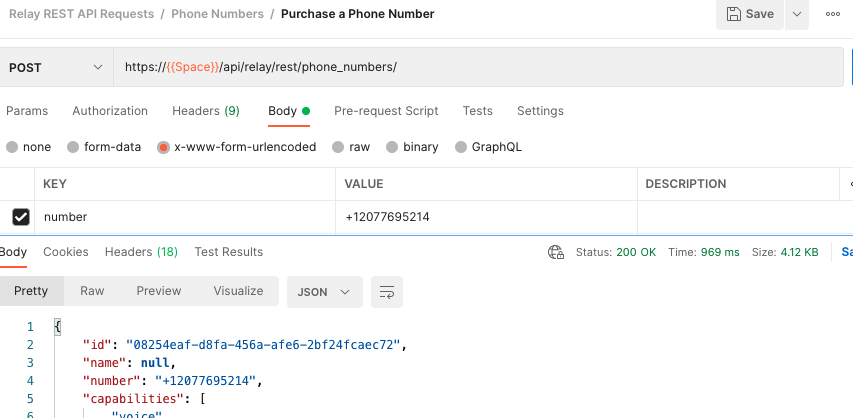The image size is (853, 418).
Task: Switch to the Headers (9) request tab
Action: pos(205,111)
